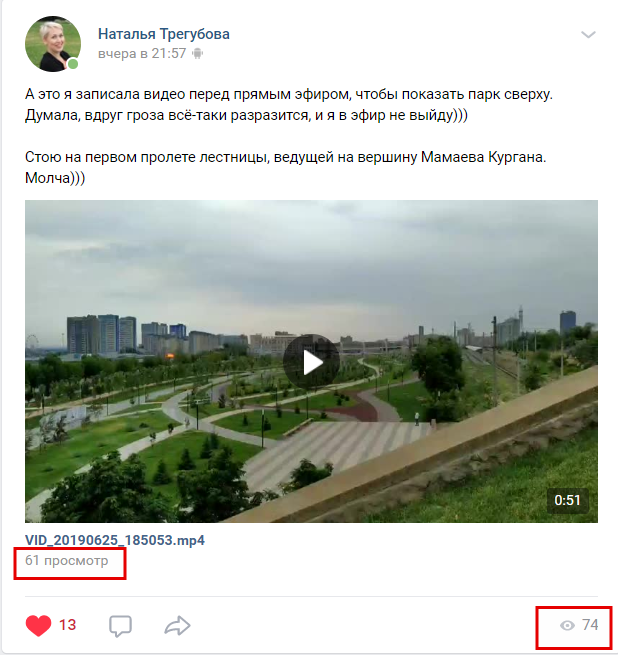Image resolution: width=618 pixels, height=655 pixels.
Task: Open the Наталья Трегубова profile name link
Action: point(163,34)
